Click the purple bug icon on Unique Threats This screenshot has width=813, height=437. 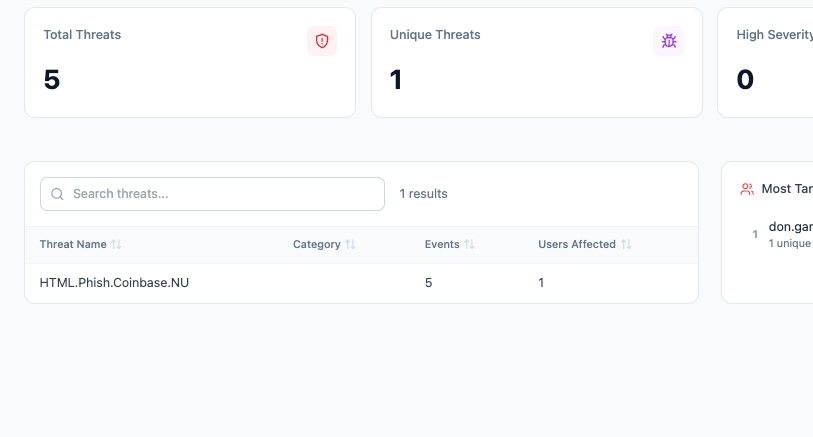[668, 41]
